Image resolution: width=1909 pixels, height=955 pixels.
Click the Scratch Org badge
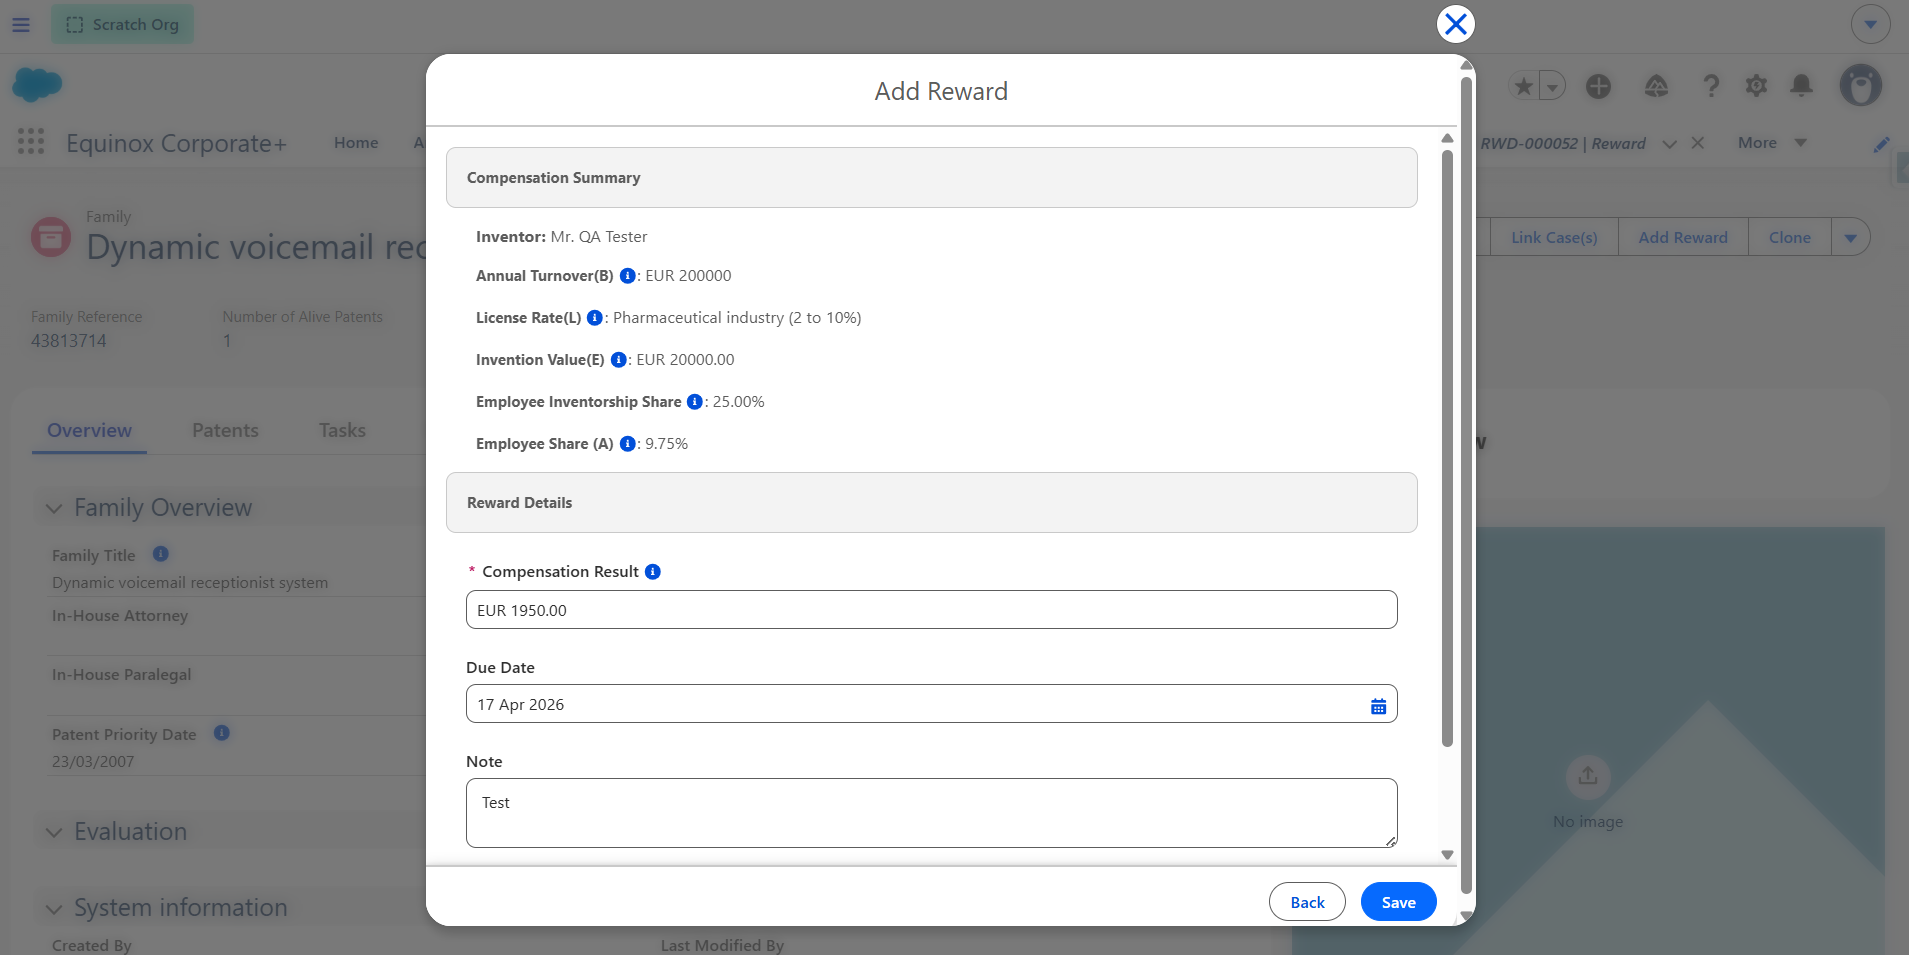tap(122, 24)
